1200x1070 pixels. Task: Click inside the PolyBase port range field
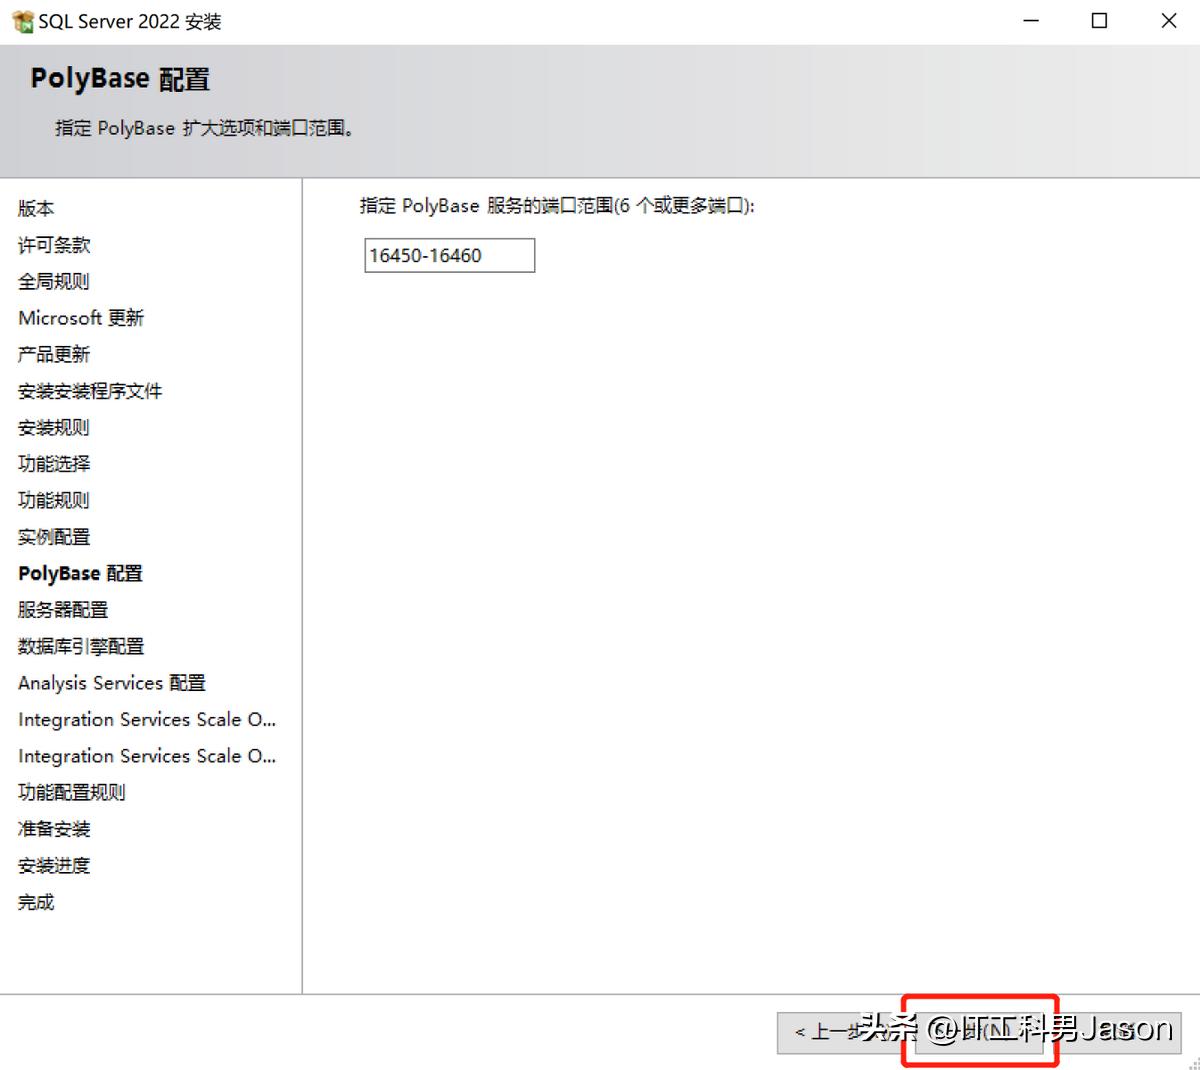coord(449,255)
